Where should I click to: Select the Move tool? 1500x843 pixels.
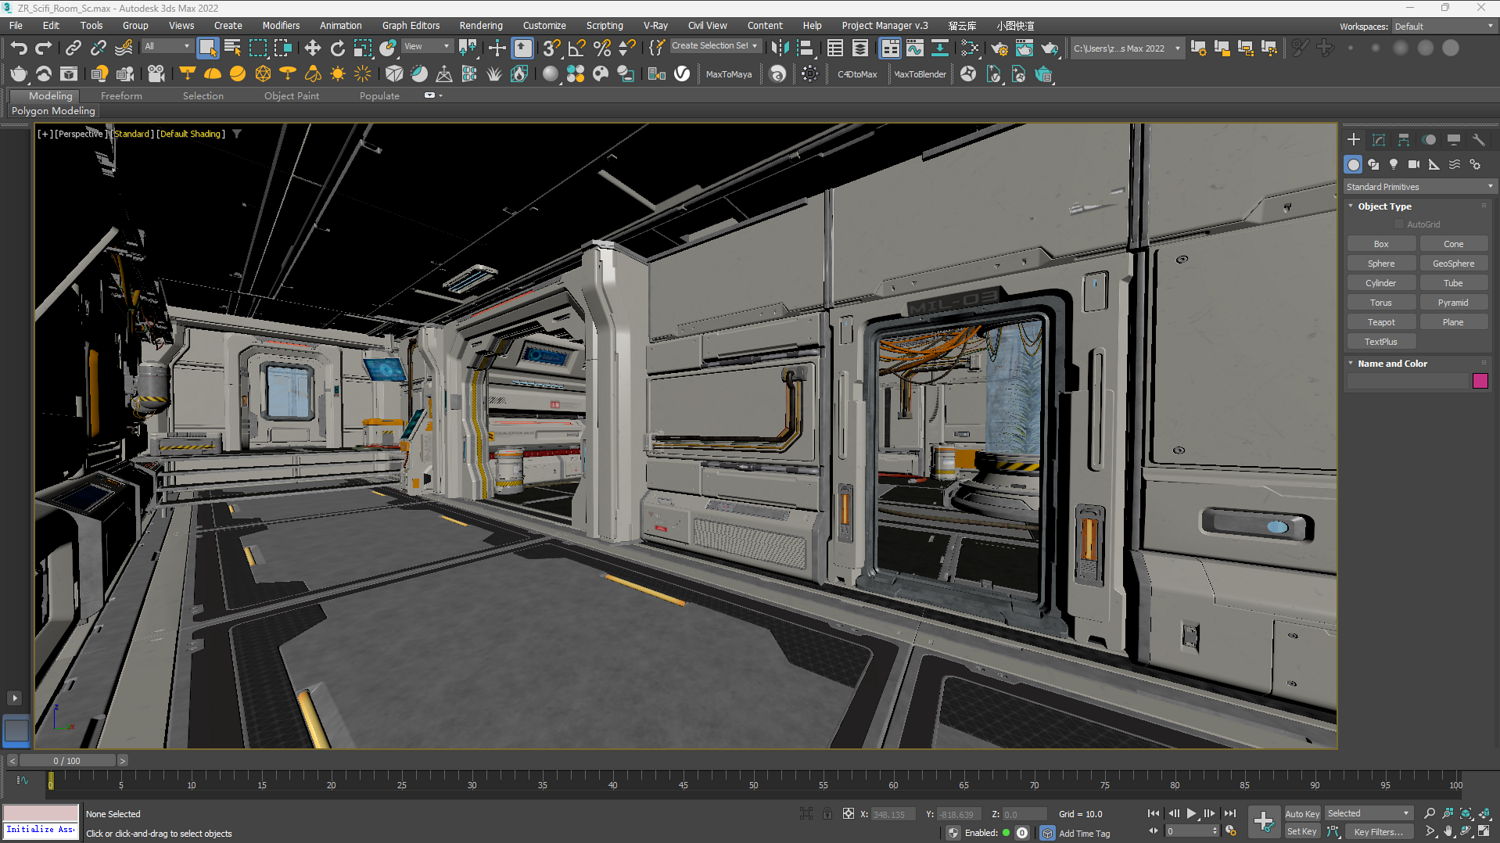(x=312, y=48)
